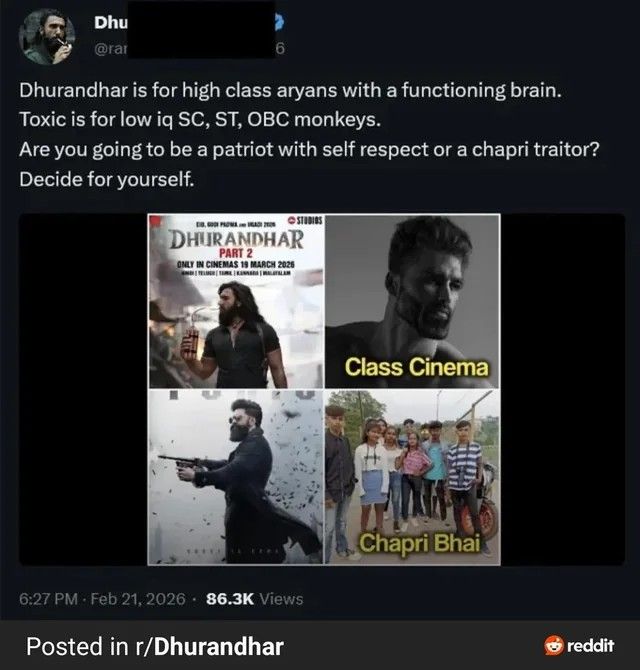The height and width of the screenshot is (670, 640).
Task: Open the Chapri Bhai group photo
Action: [x=412, y=477]
